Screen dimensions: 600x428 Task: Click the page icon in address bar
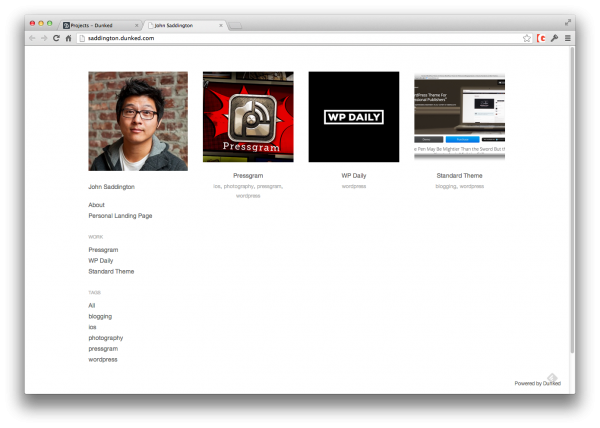click(82, 38)
